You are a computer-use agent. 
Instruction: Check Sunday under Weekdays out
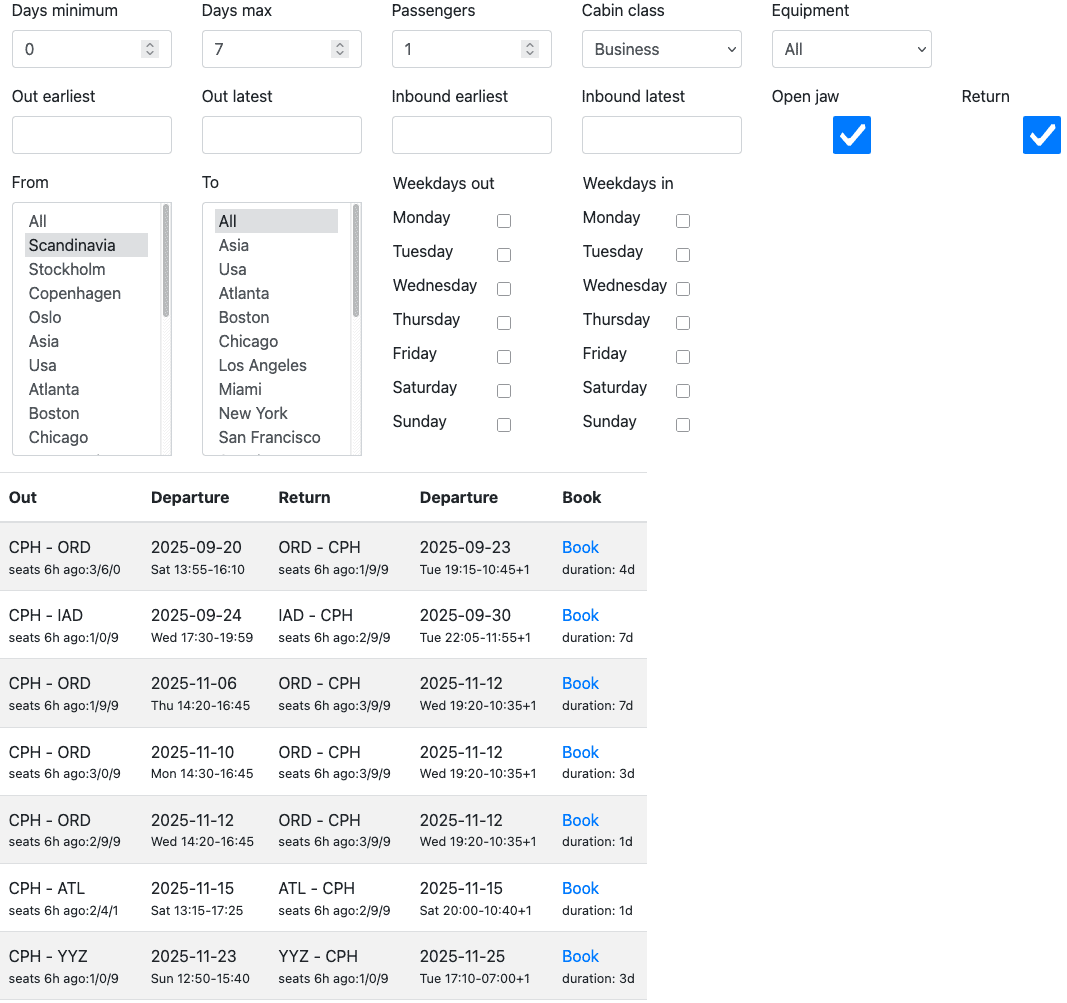tap(504, 425)
